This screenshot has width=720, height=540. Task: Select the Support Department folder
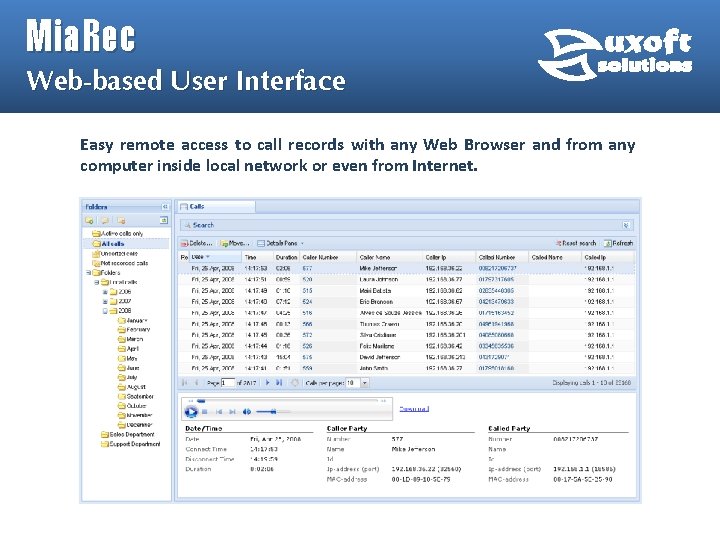pos(131,444)
